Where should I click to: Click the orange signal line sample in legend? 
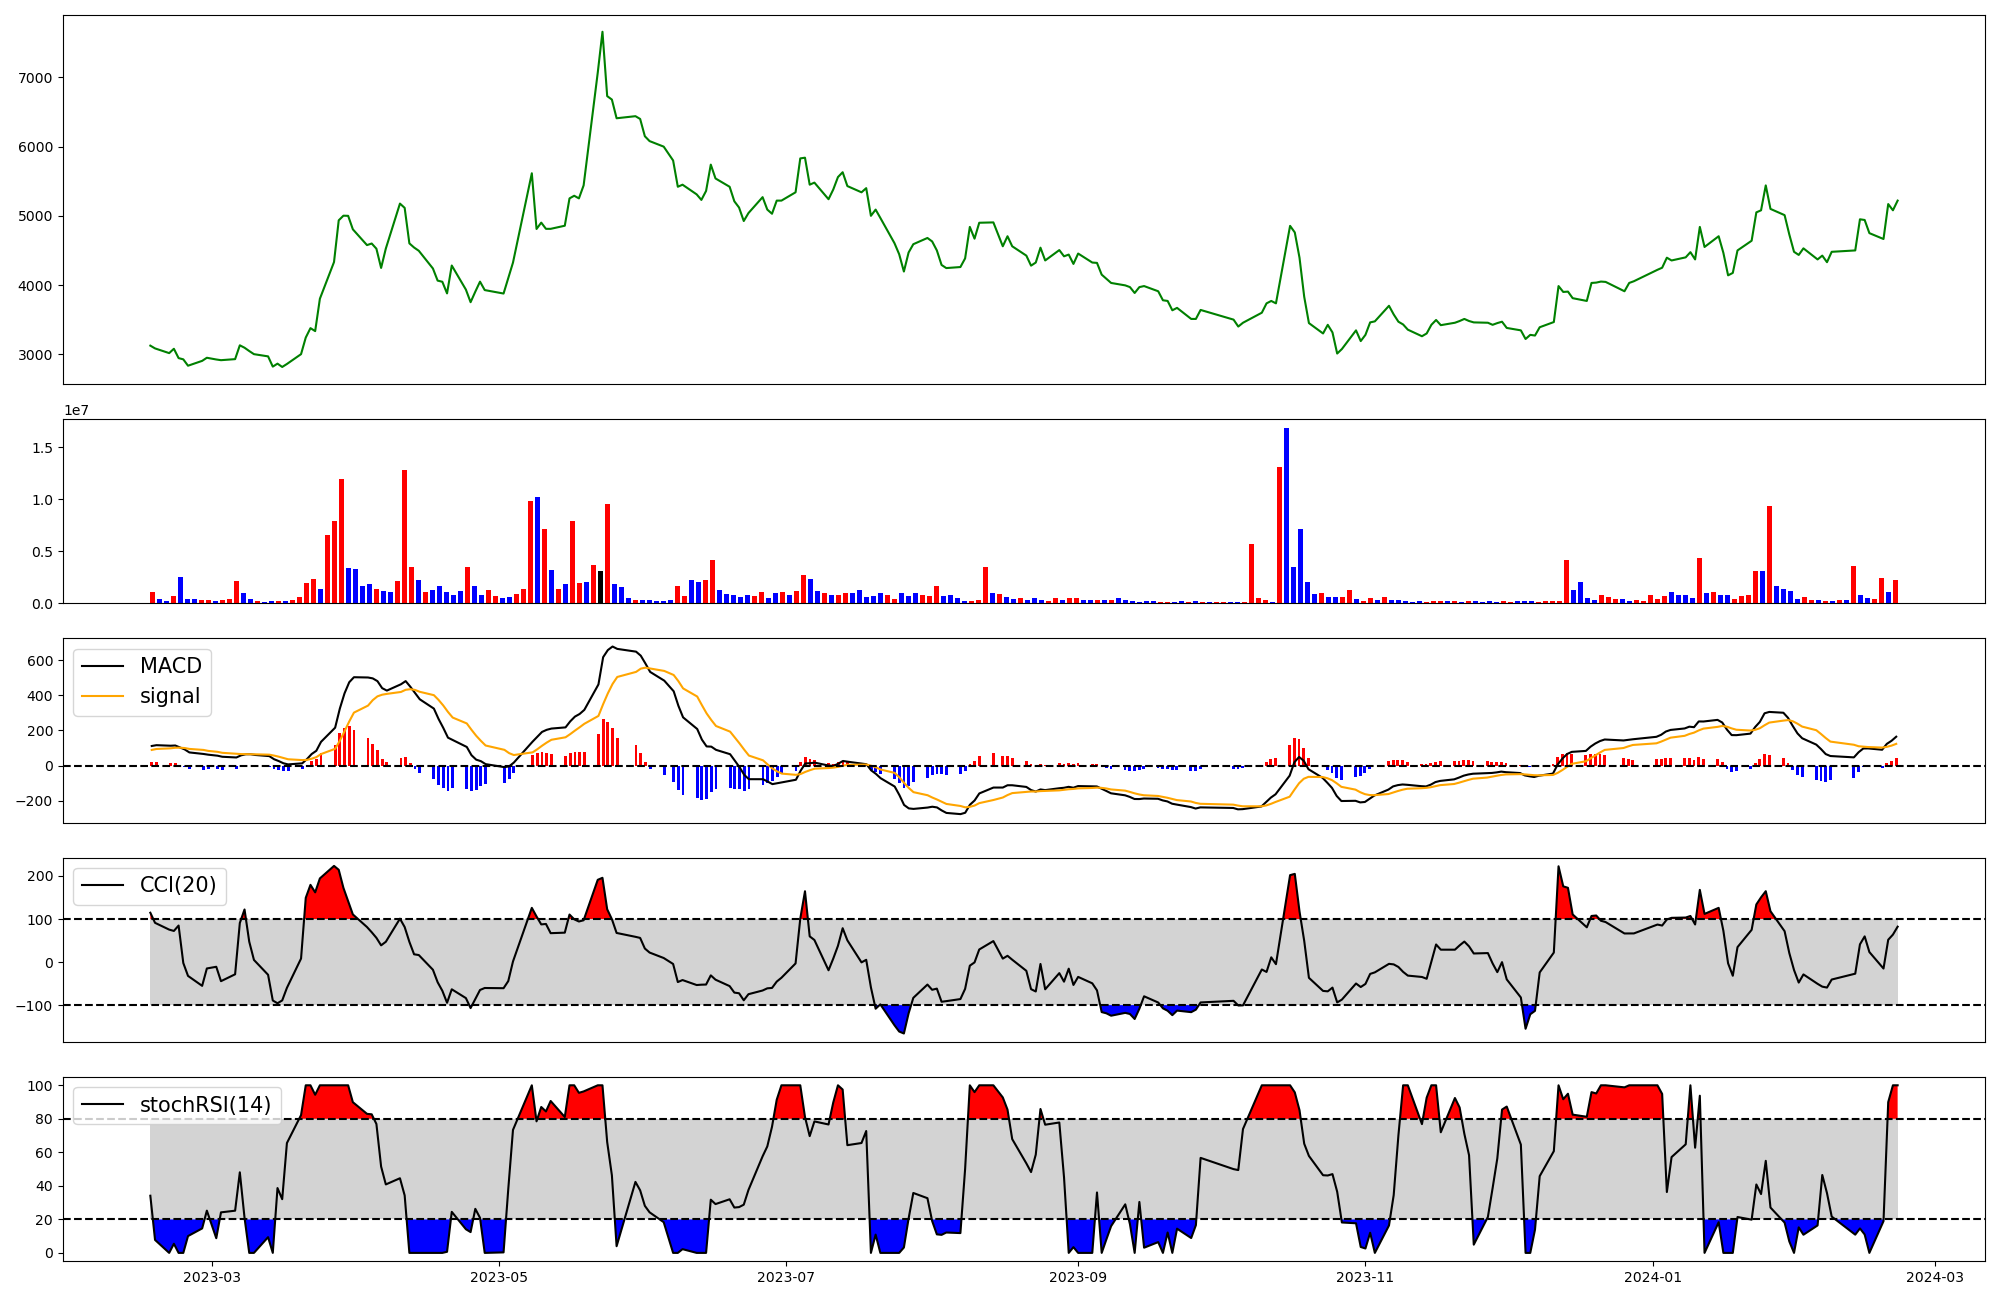[x=102, y=696]
